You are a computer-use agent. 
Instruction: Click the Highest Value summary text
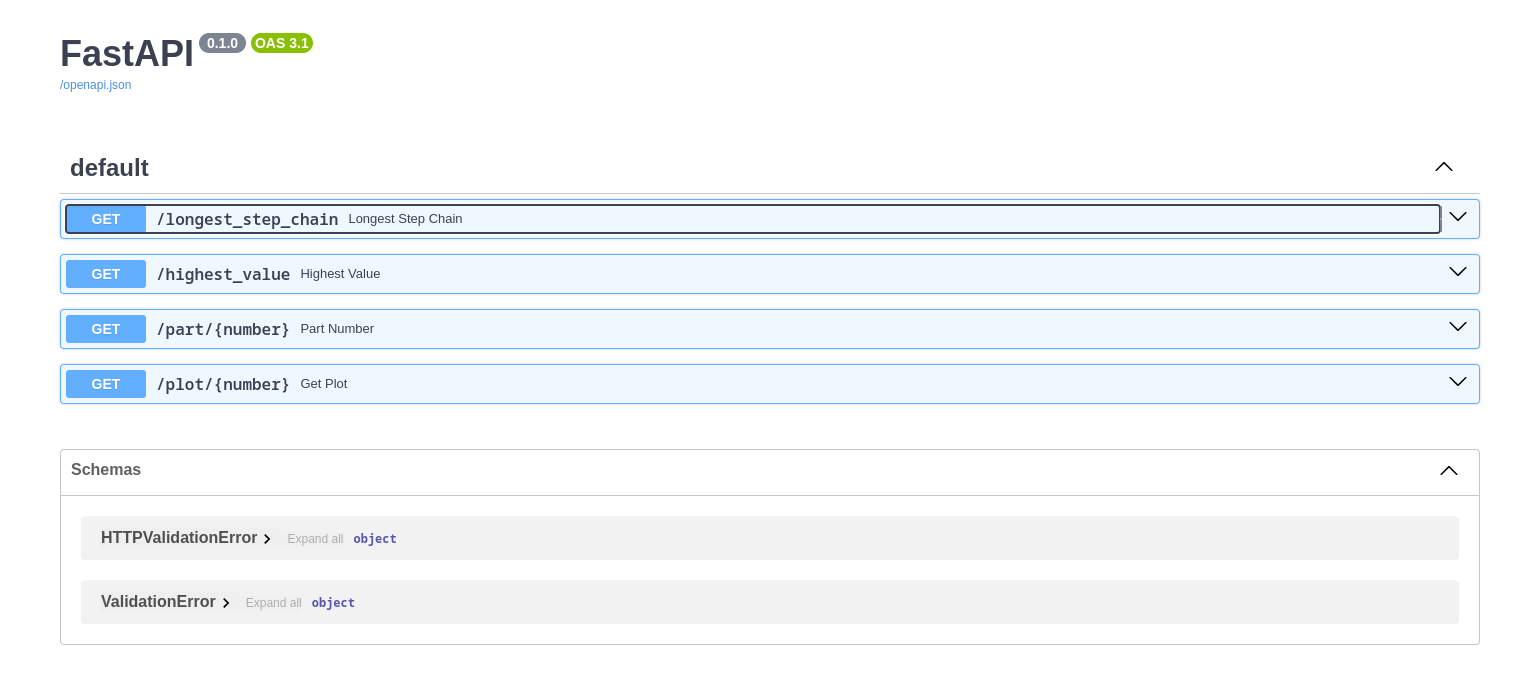pos(340,274)
